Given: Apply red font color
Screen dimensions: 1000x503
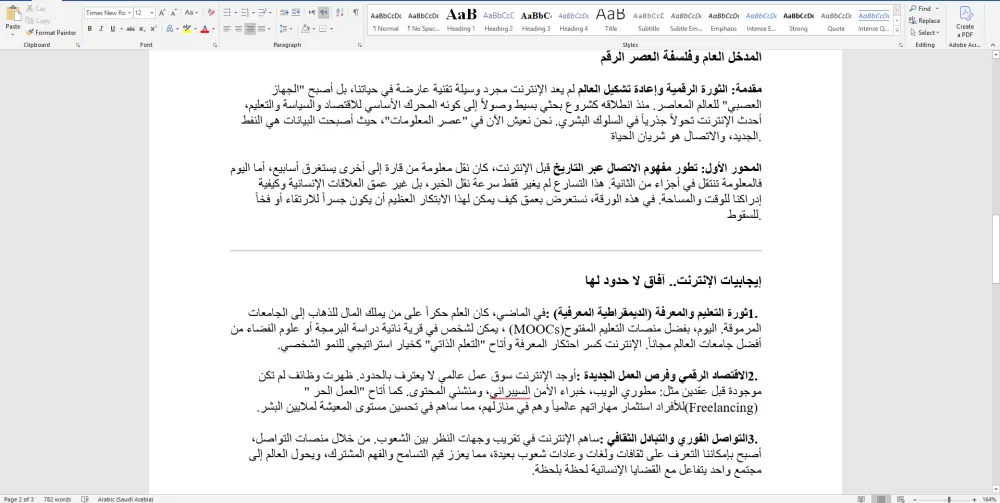Looking at the screenshot, I should pos(204,29).
